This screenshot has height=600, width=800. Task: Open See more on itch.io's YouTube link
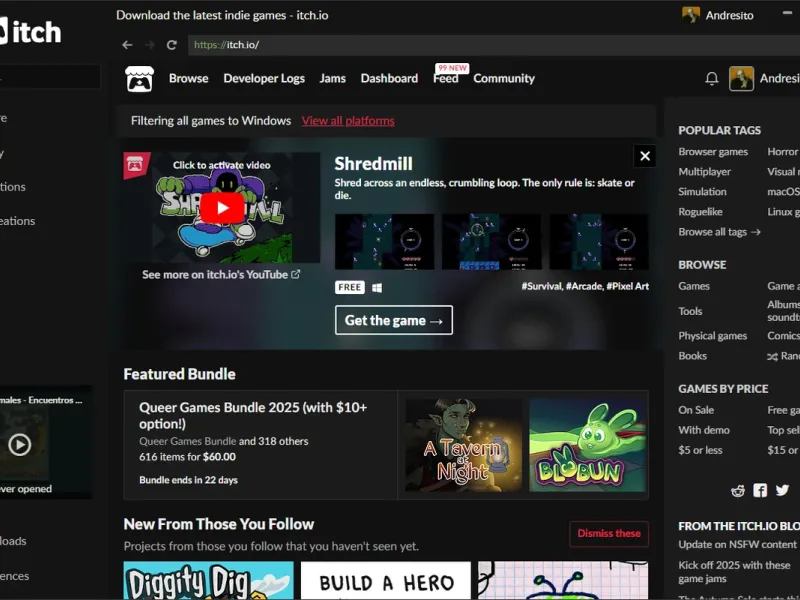(x=221, y=274)
